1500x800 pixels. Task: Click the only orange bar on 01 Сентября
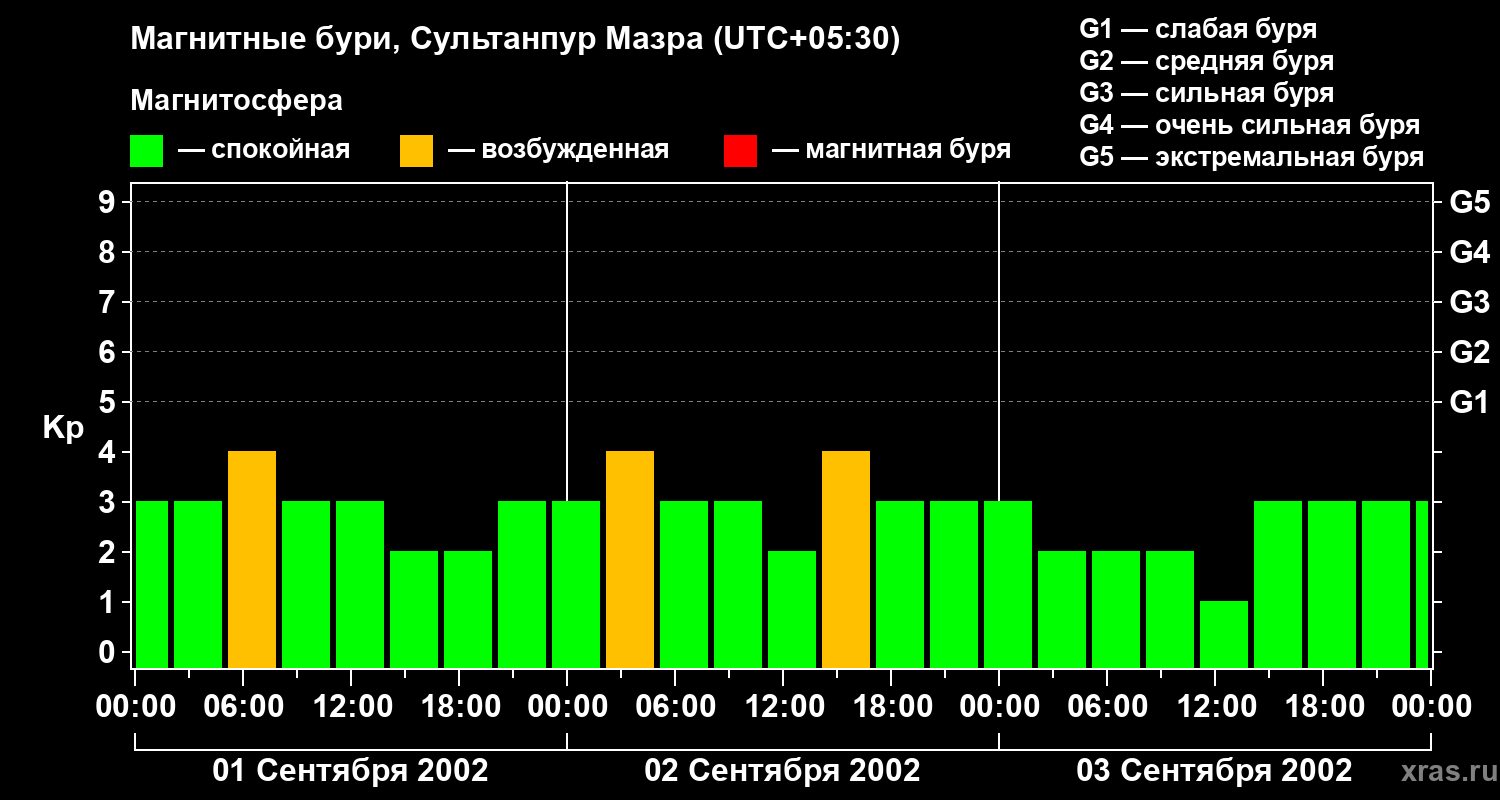[x=252, y=560]
